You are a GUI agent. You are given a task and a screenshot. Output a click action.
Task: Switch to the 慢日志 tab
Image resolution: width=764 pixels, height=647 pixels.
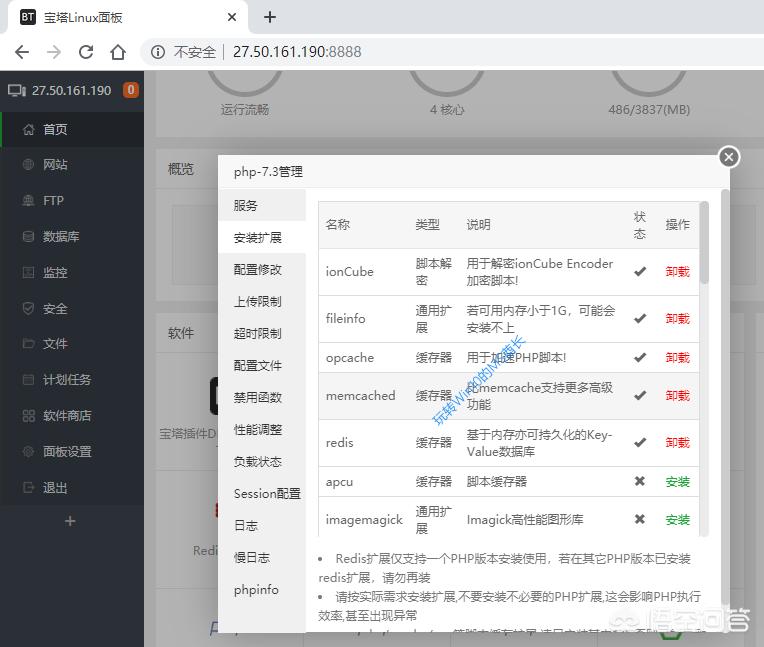262,557
